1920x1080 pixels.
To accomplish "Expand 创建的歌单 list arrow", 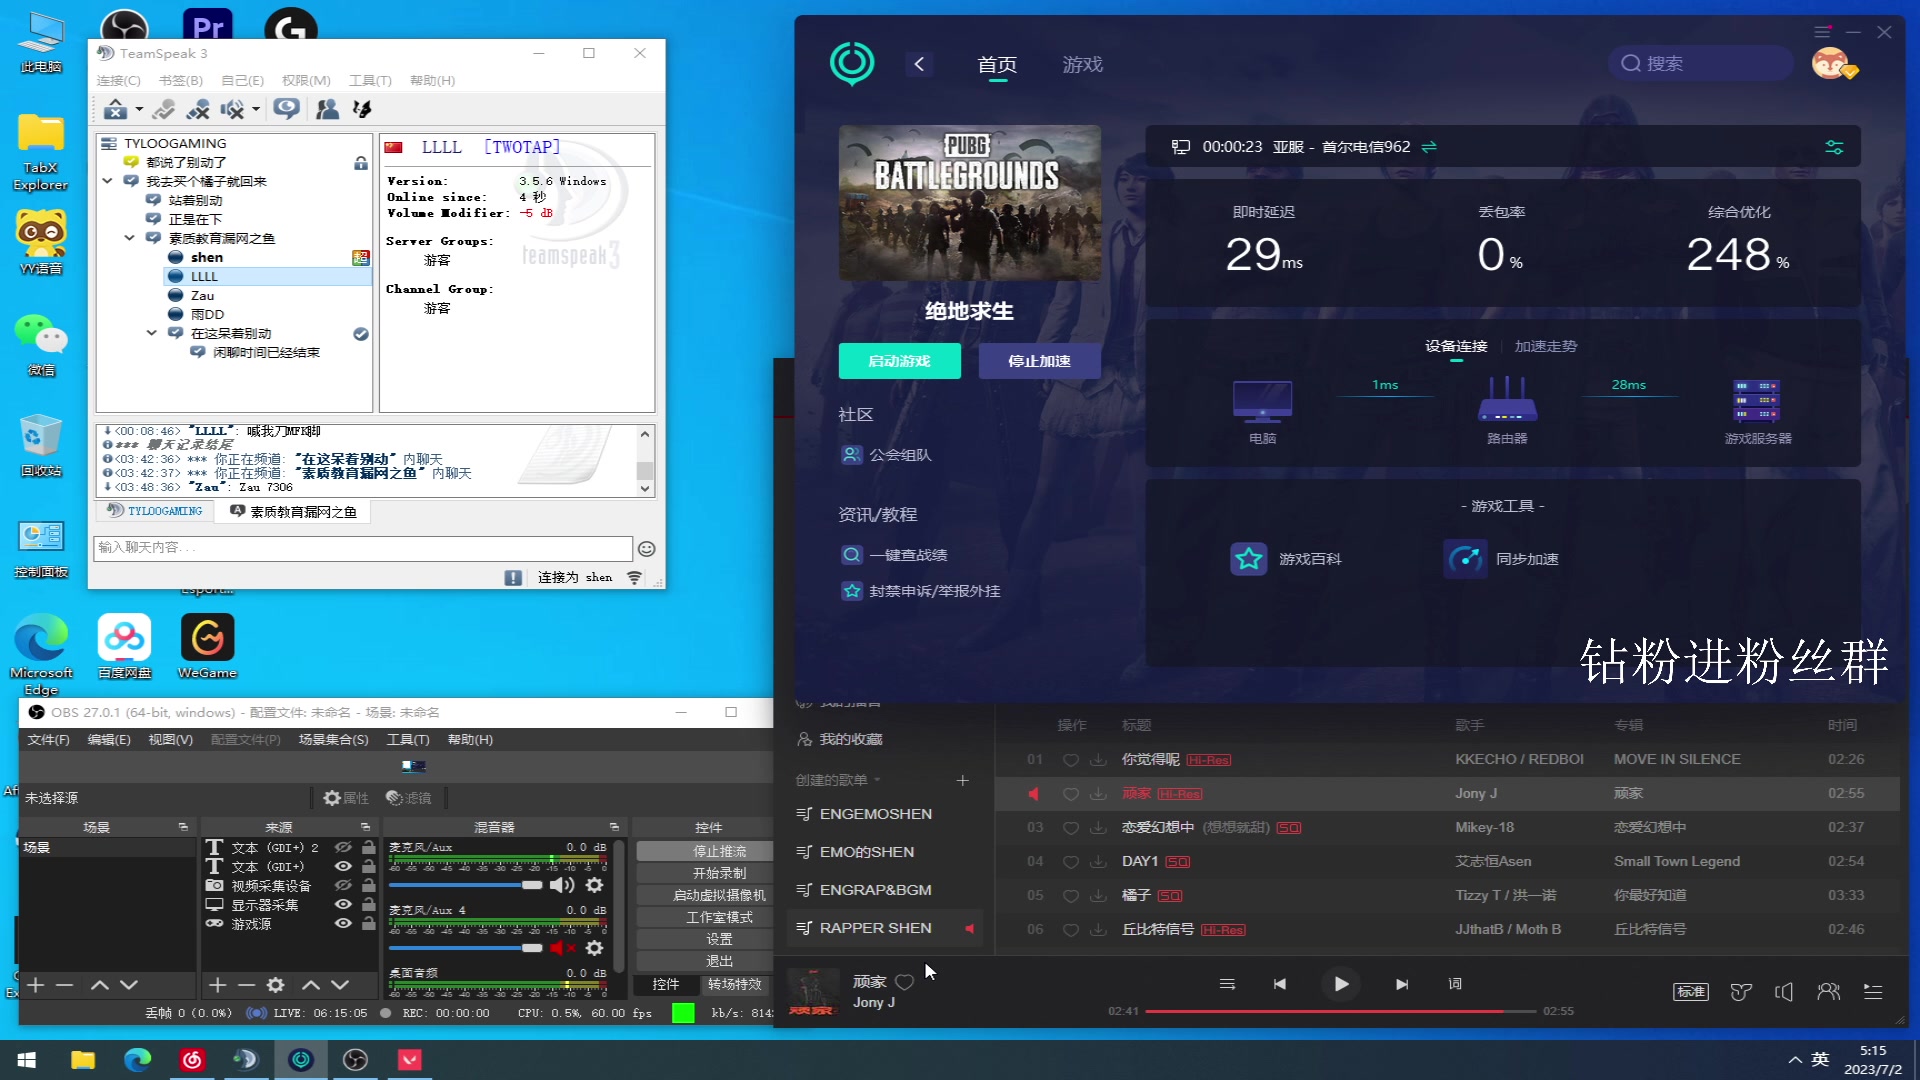I will (878, 780).
